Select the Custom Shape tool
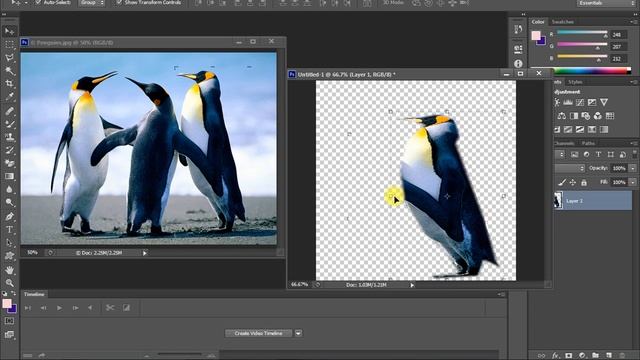The image size is (640, 360). pyautogui.click(x=9, y=256)
